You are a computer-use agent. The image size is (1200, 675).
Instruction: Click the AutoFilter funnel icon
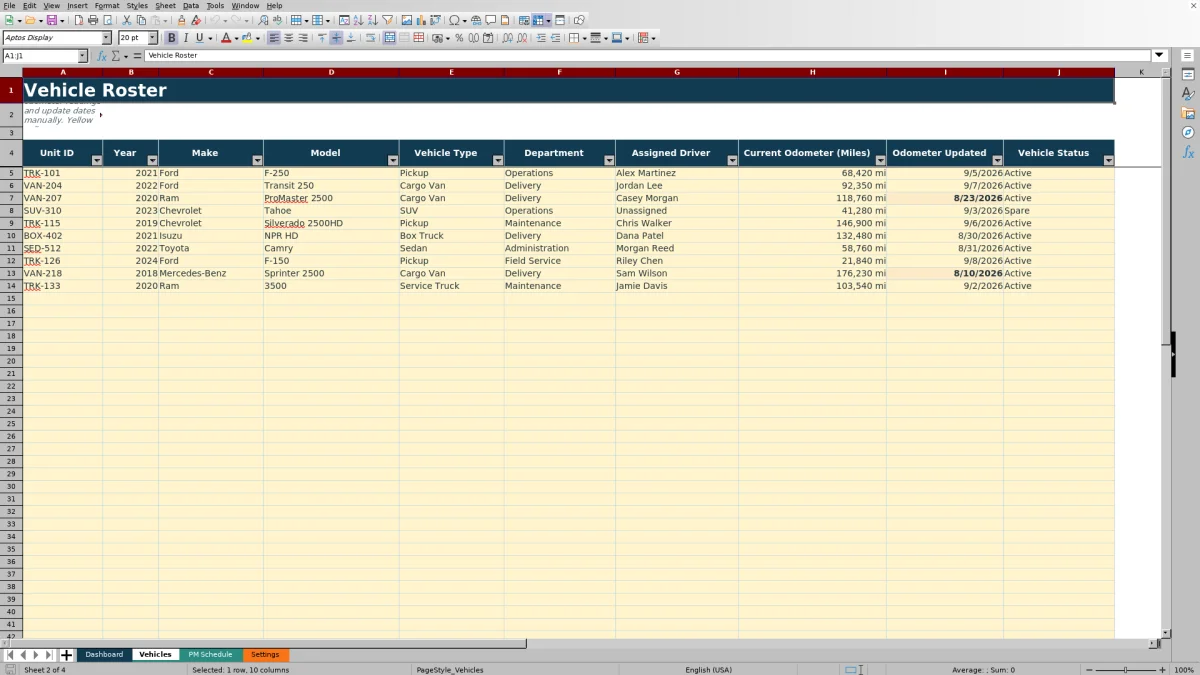[387, 20]
